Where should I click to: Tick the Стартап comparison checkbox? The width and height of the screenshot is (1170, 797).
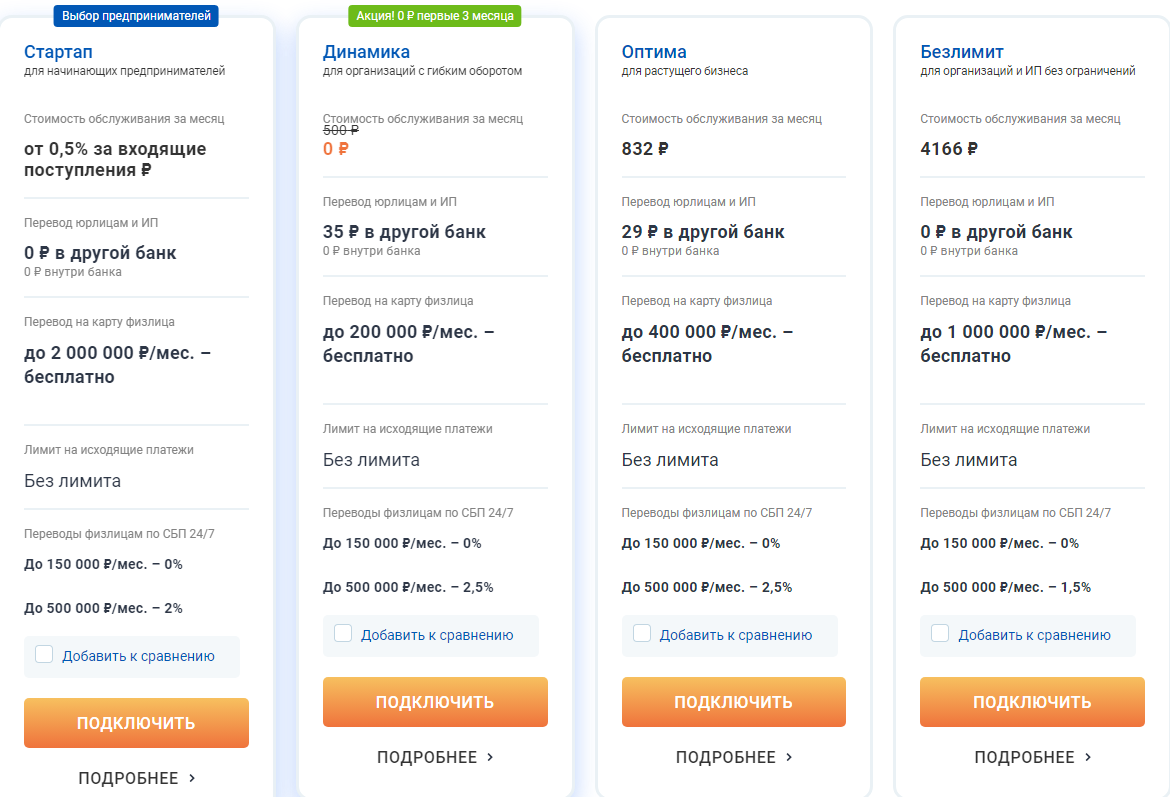[44, 655]
